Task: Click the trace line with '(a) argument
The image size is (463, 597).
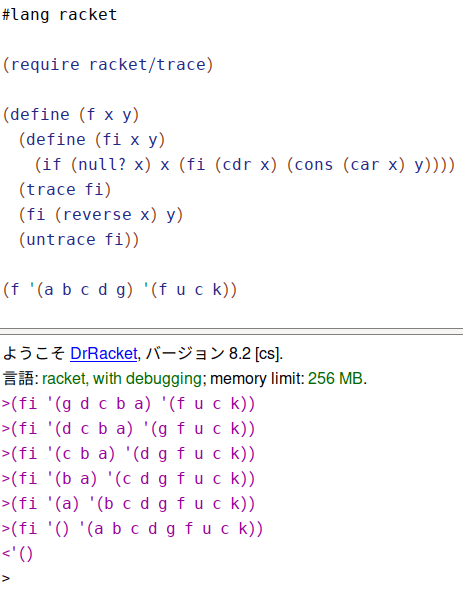Action: pos(128,504)
